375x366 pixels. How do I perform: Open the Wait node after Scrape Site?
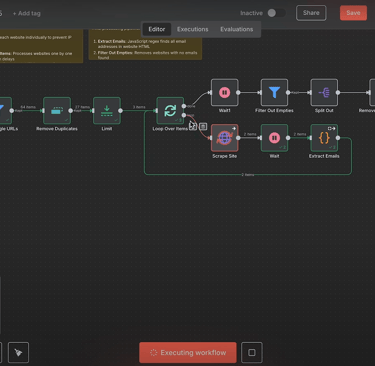tap(274, 138)
